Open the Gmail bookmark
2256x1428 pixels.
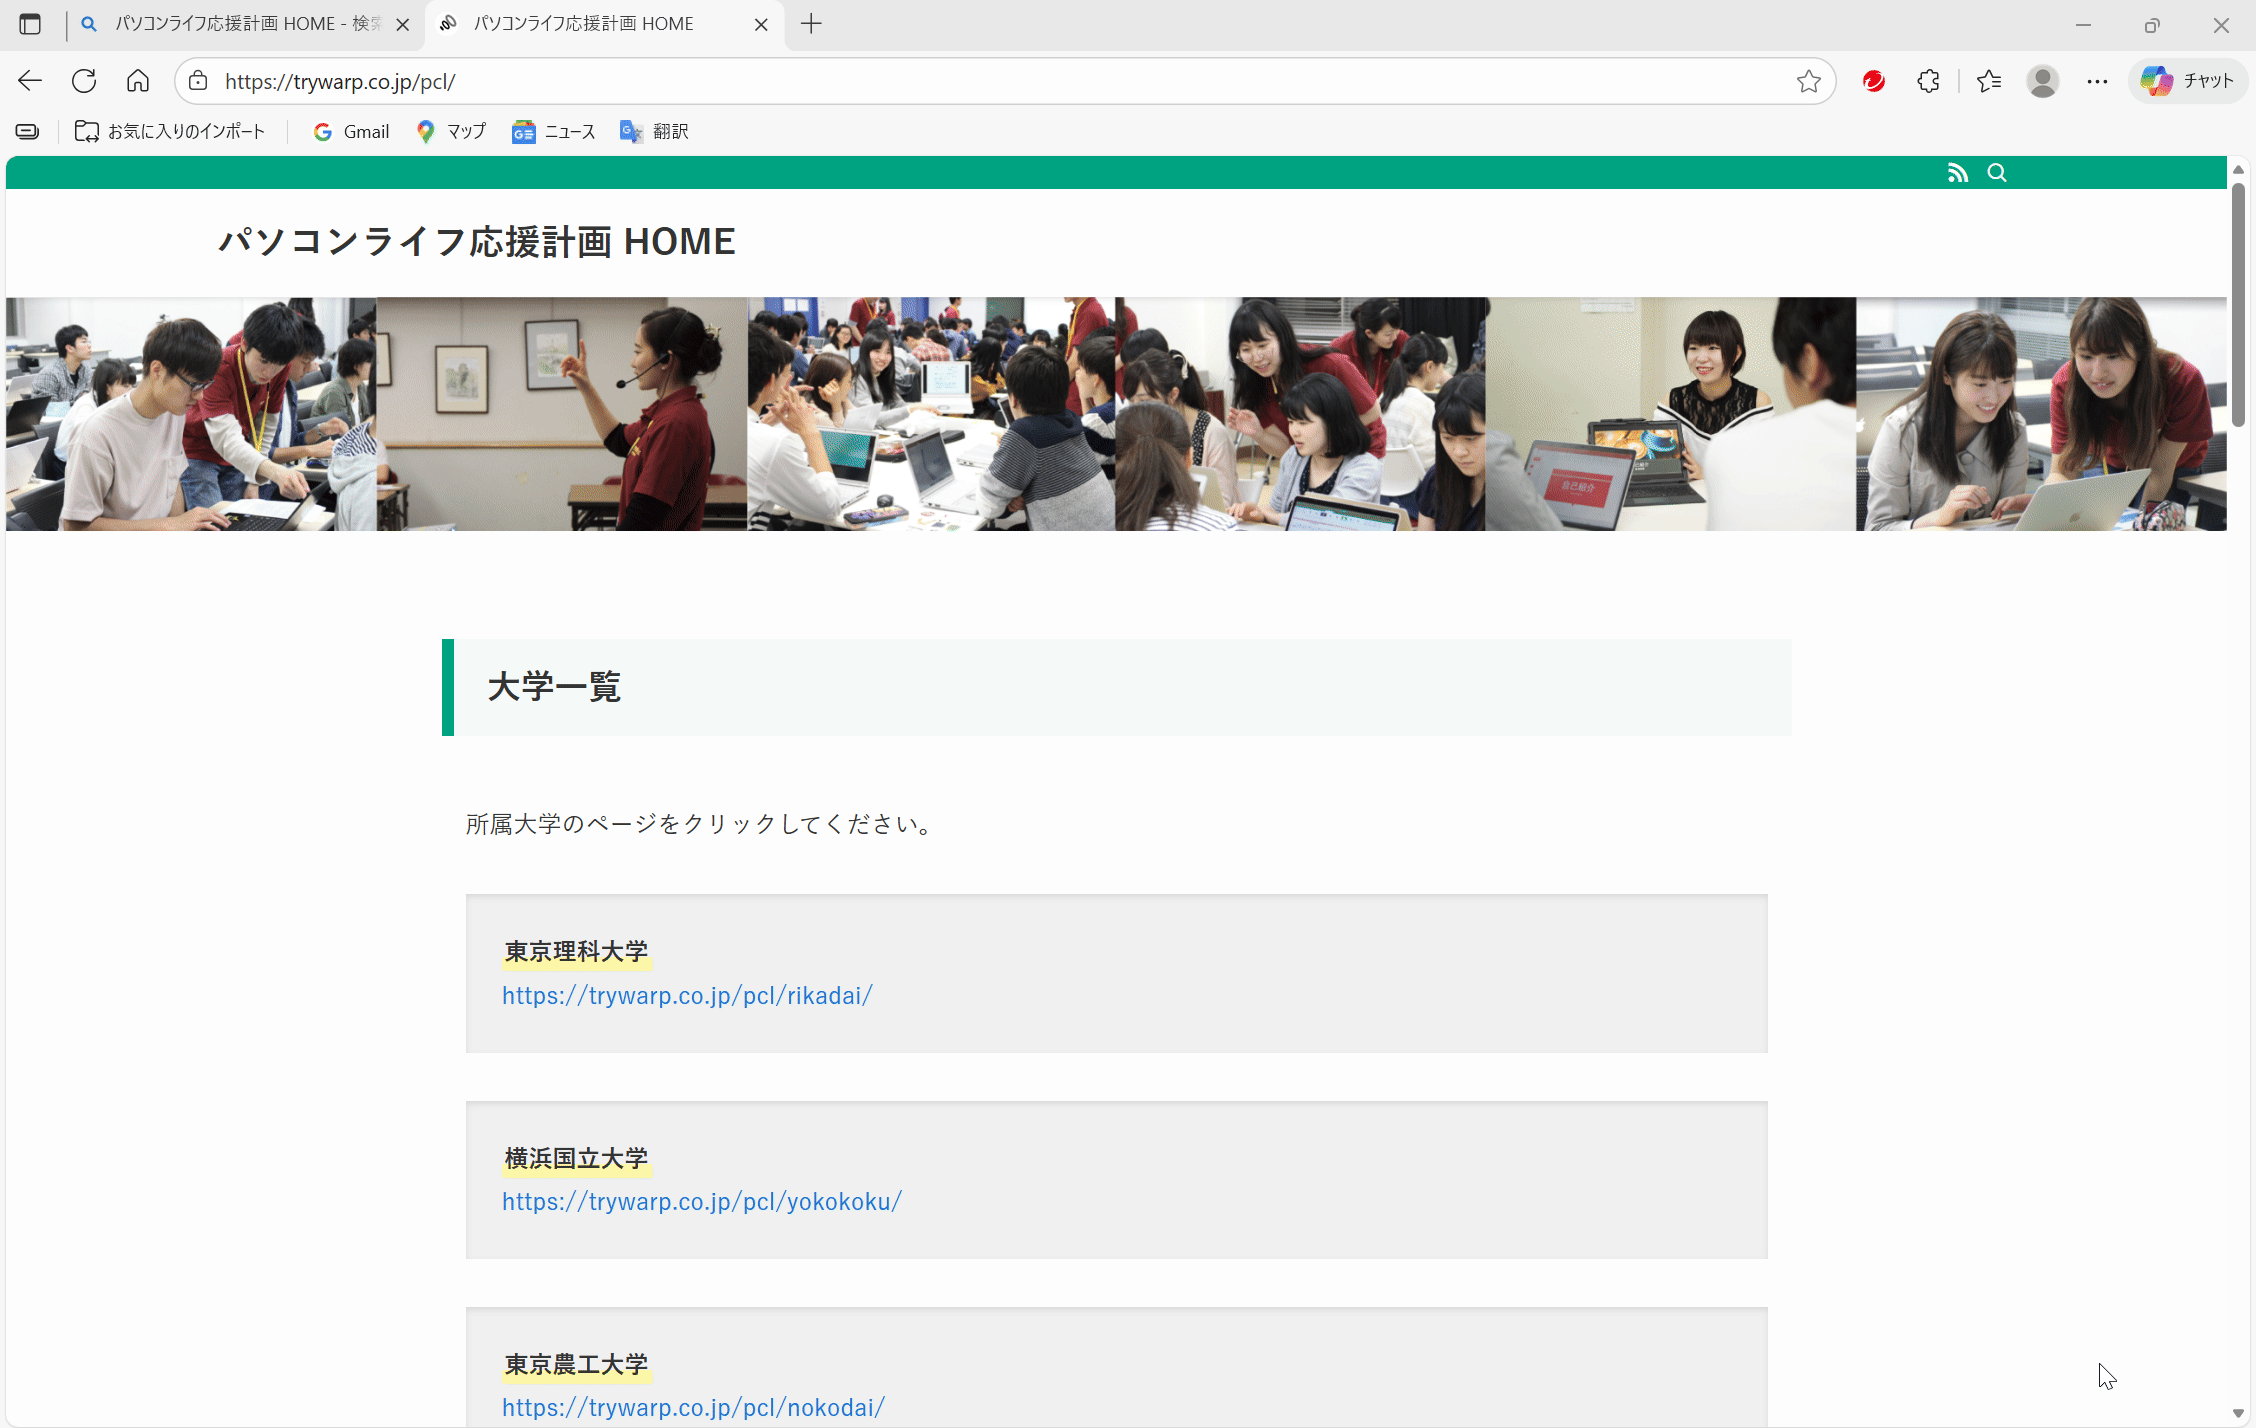pyautogui.click(x=351, y=132)
